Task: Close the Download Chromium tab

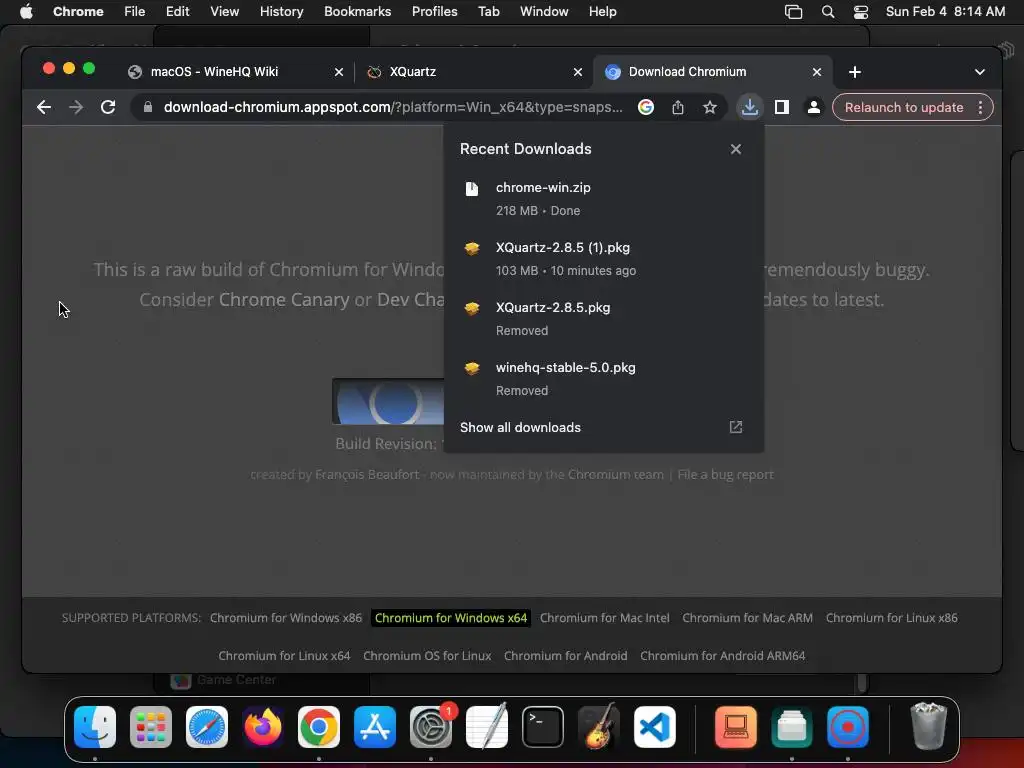Action: point(816,72)
